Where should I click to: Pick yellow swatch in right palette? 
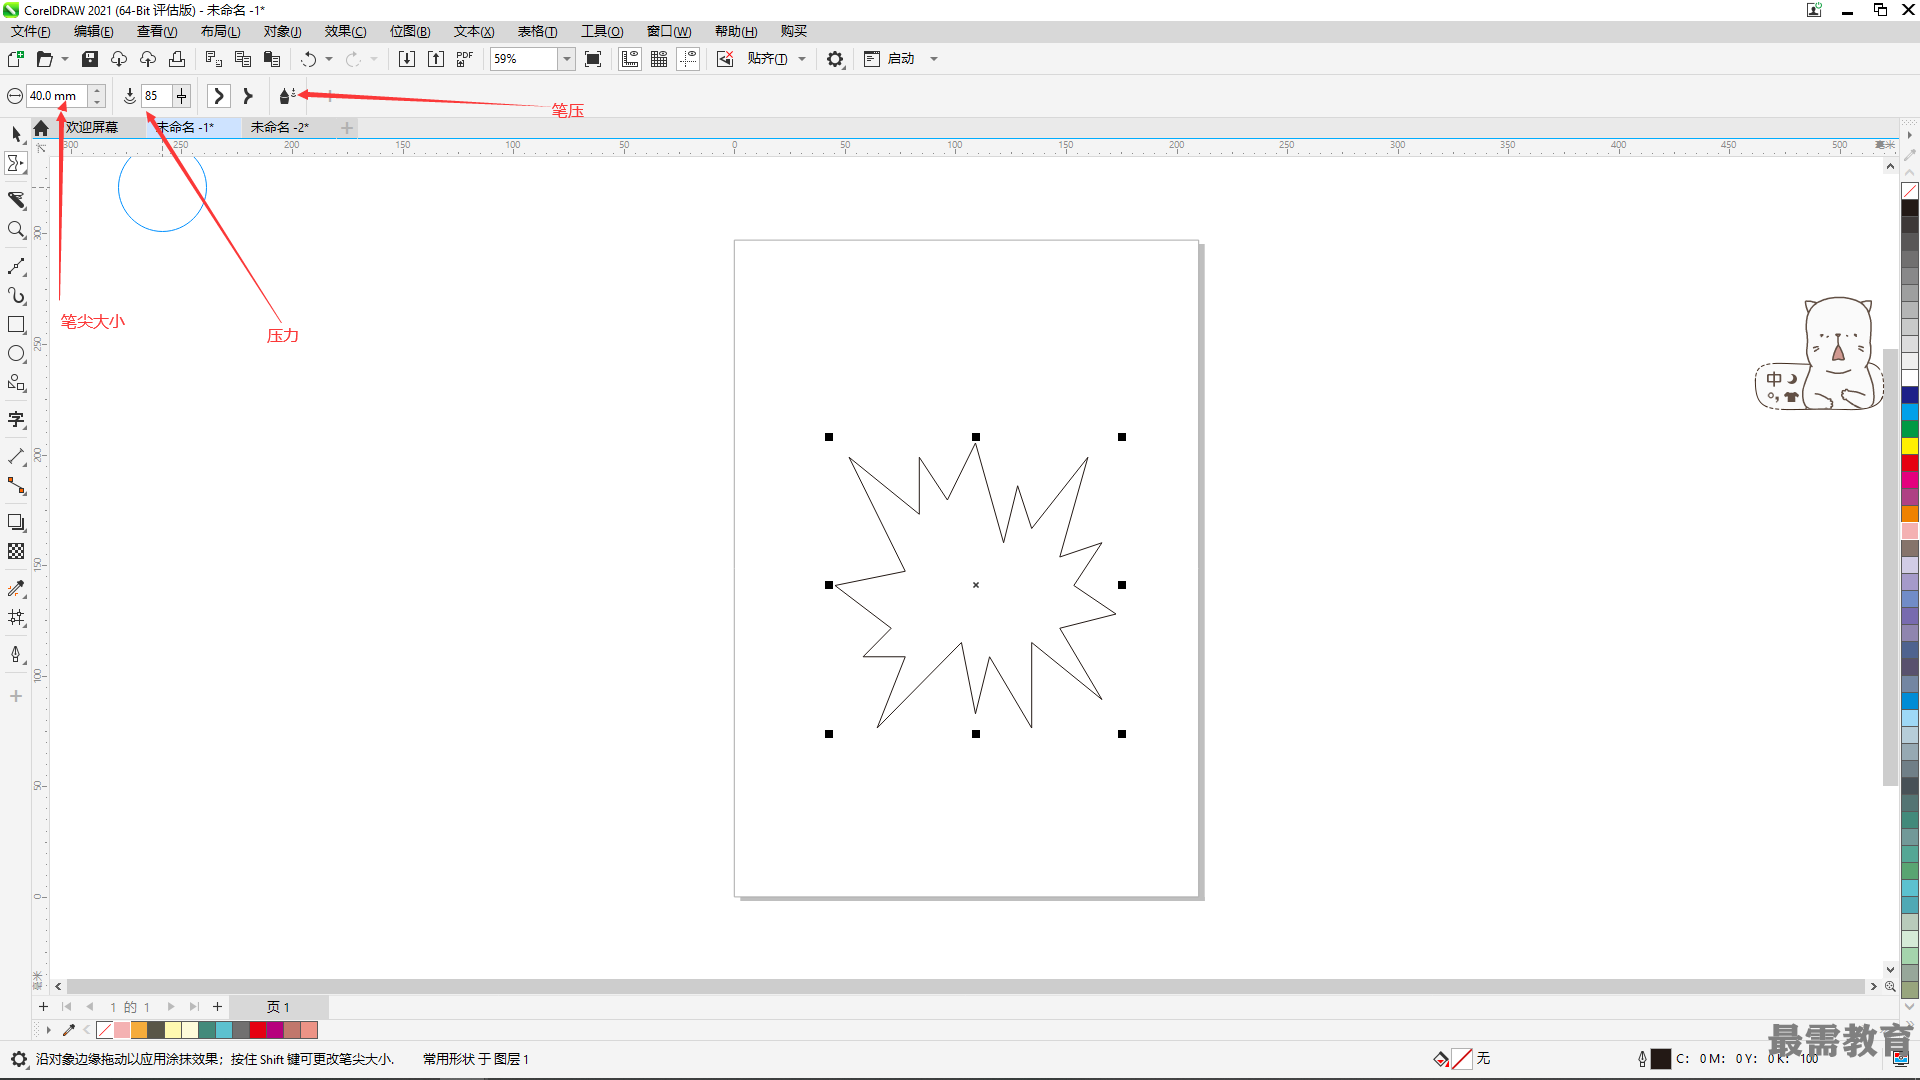point(1910,446)
